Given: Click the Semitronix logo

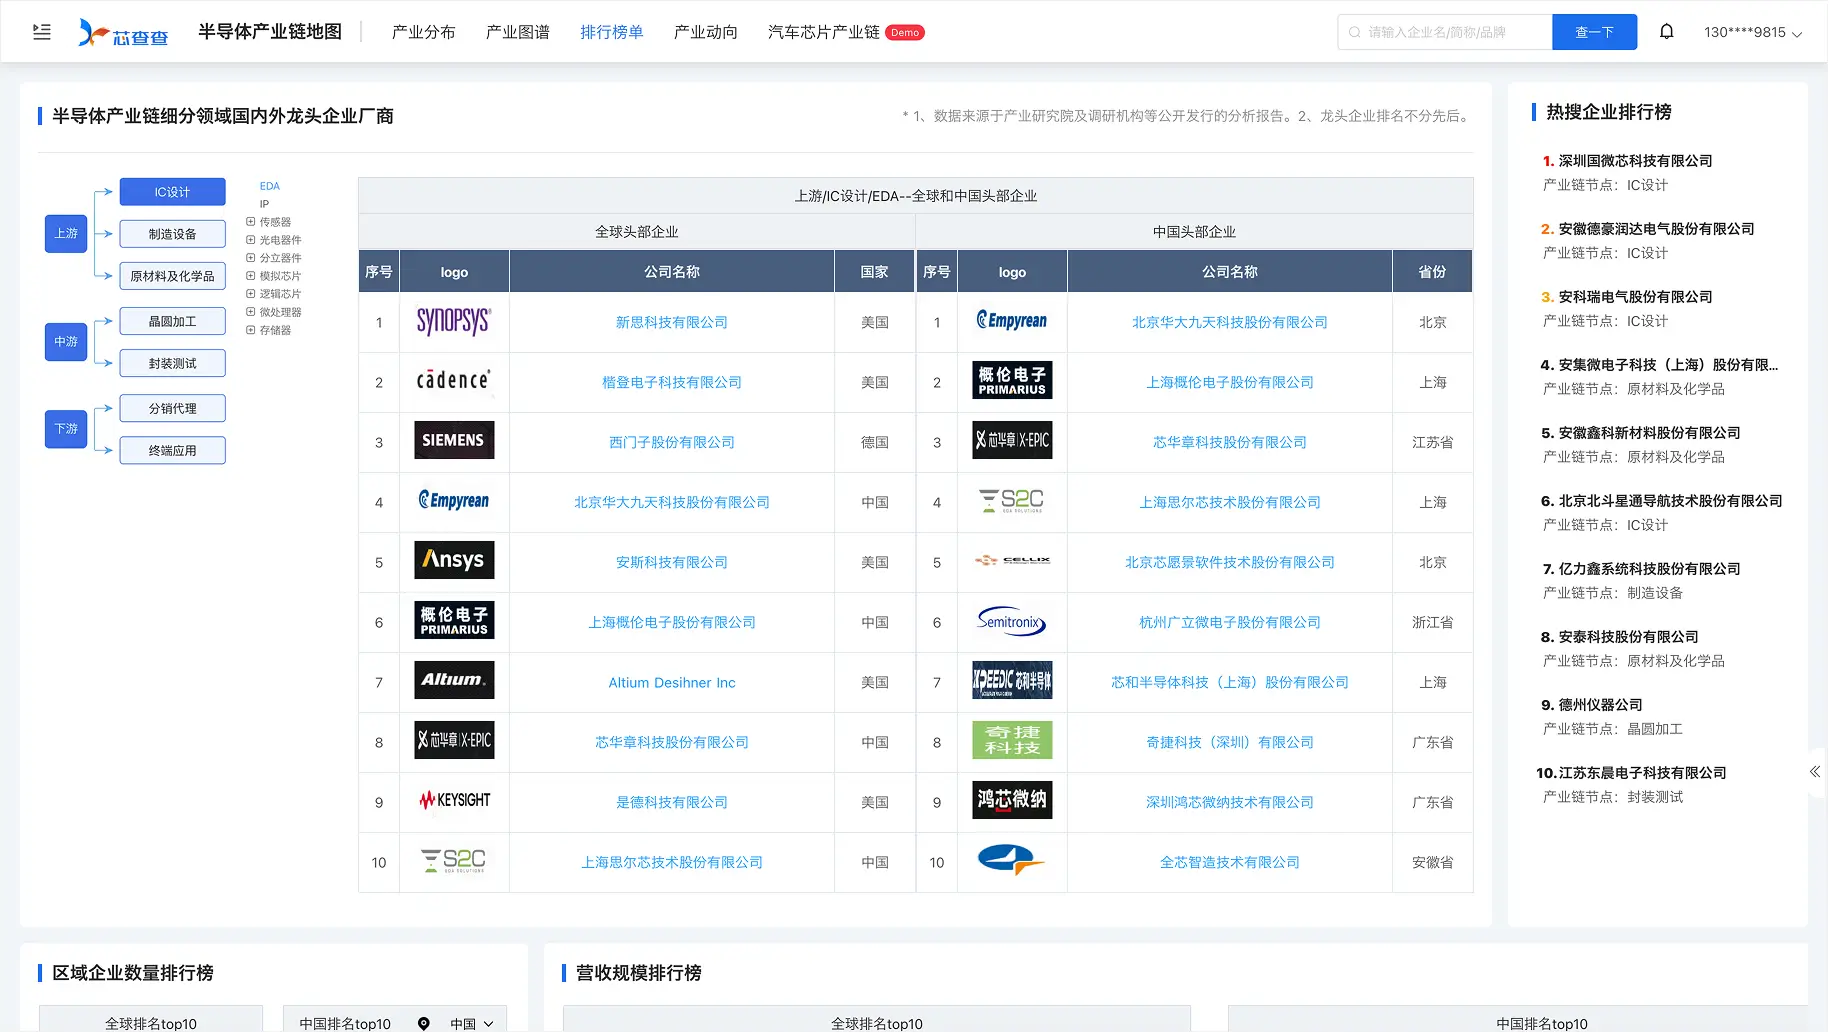Looking at the screenshot, I should click(1011, 622).
